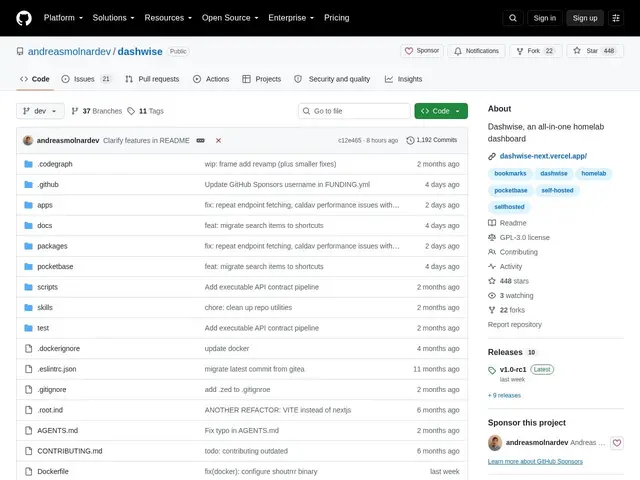
Task: Focus the Go to file search field
Action: coord(354,111)
